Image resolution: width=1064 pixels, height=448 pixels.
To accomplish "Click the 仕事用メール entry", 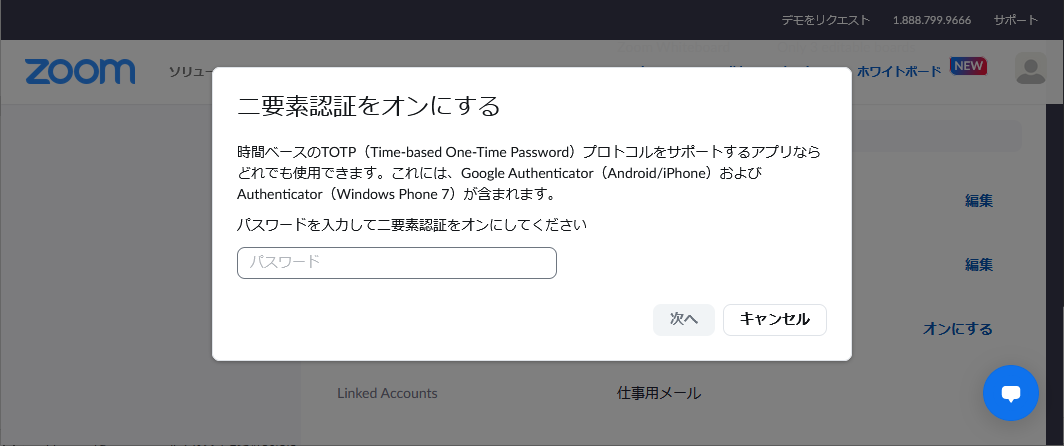I will coord(659,393).
